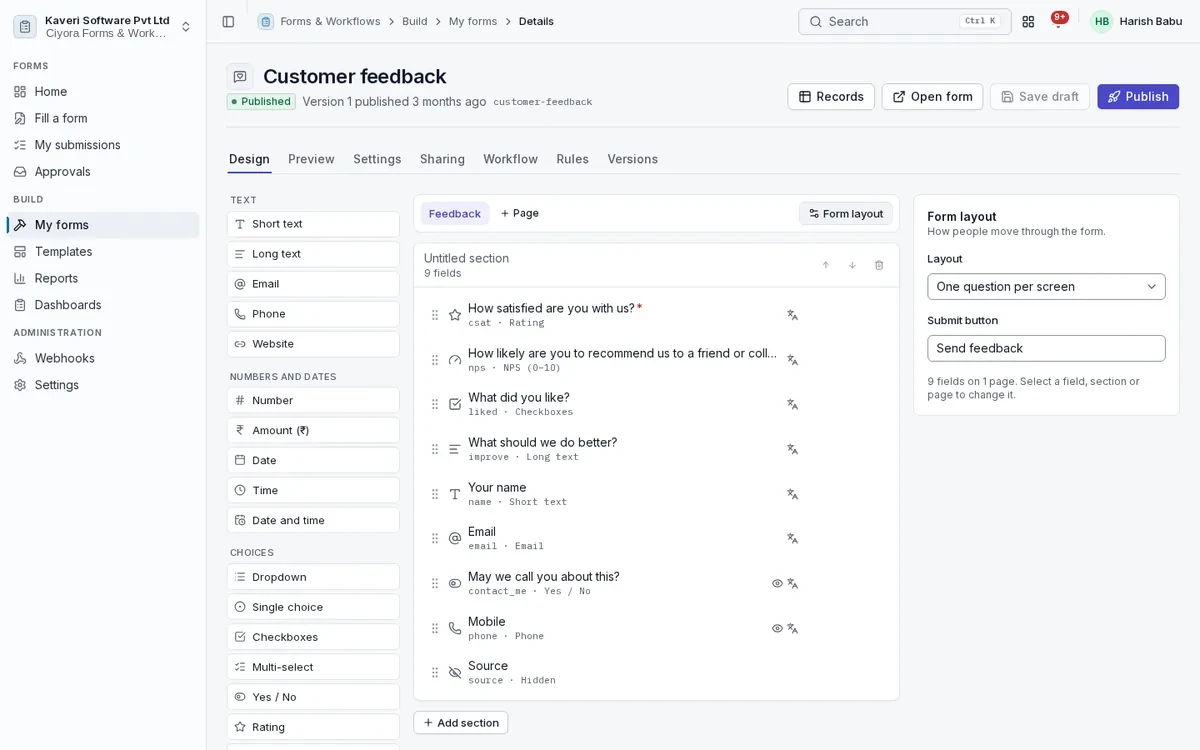Click phone icon of Mobile field

point(455,628)
